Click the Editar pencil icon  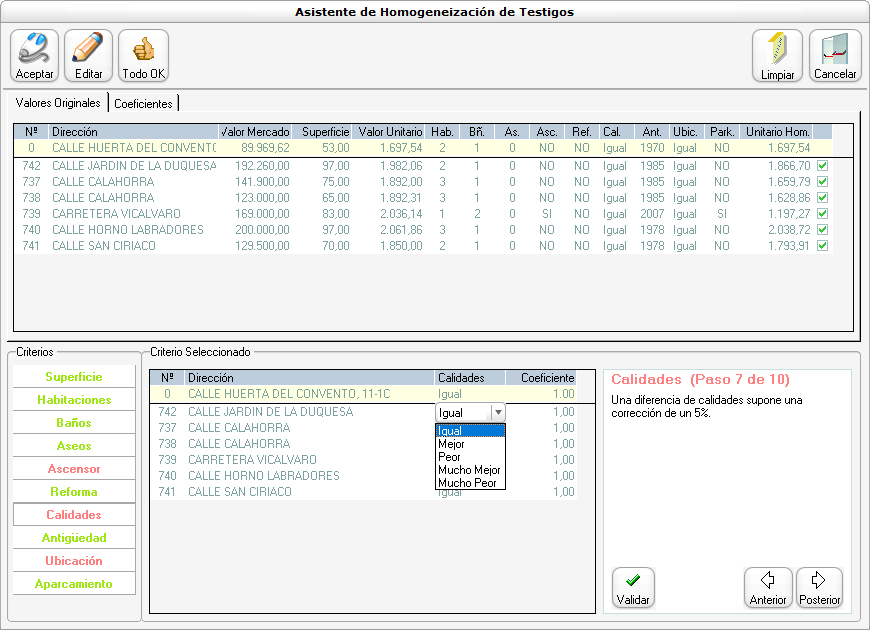[89, 55]
